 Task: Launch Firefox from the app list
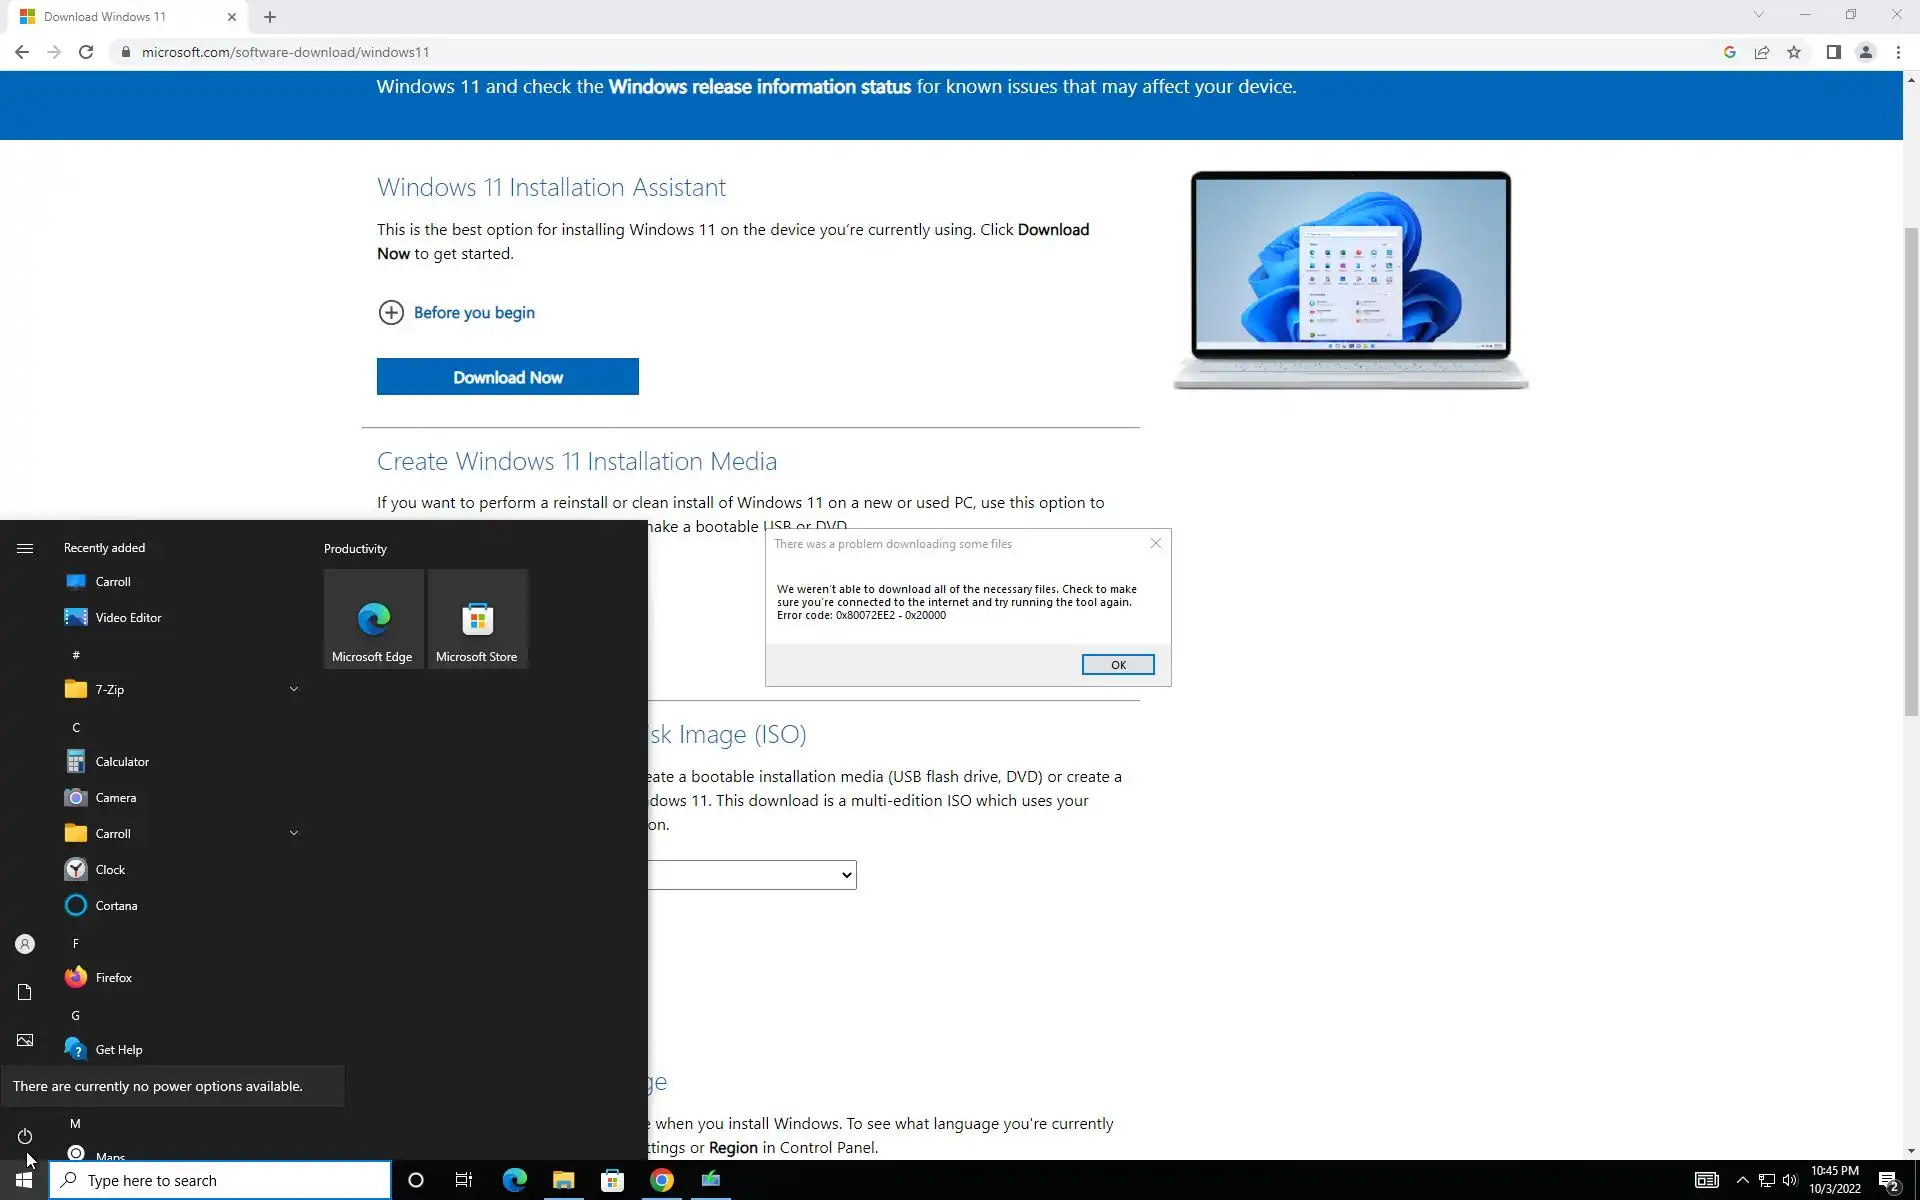point(113,977)
